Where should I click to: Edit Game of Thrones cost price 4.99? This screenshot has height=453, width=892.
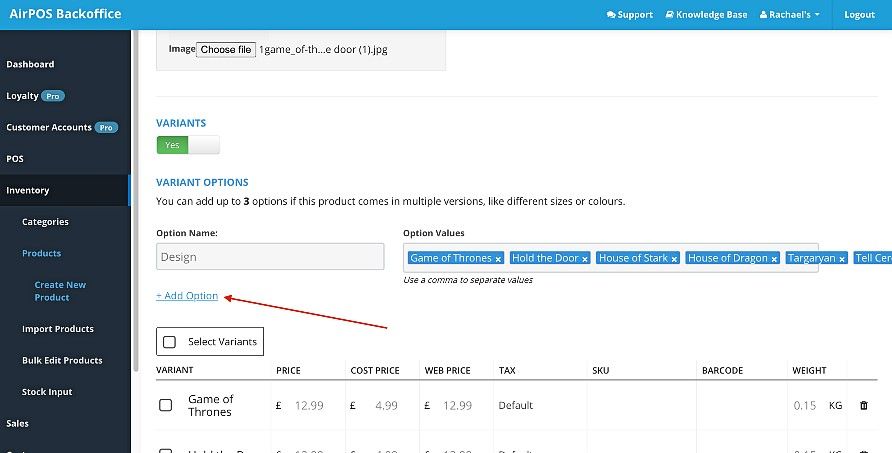pyautogui.click(x=386, y=406)
